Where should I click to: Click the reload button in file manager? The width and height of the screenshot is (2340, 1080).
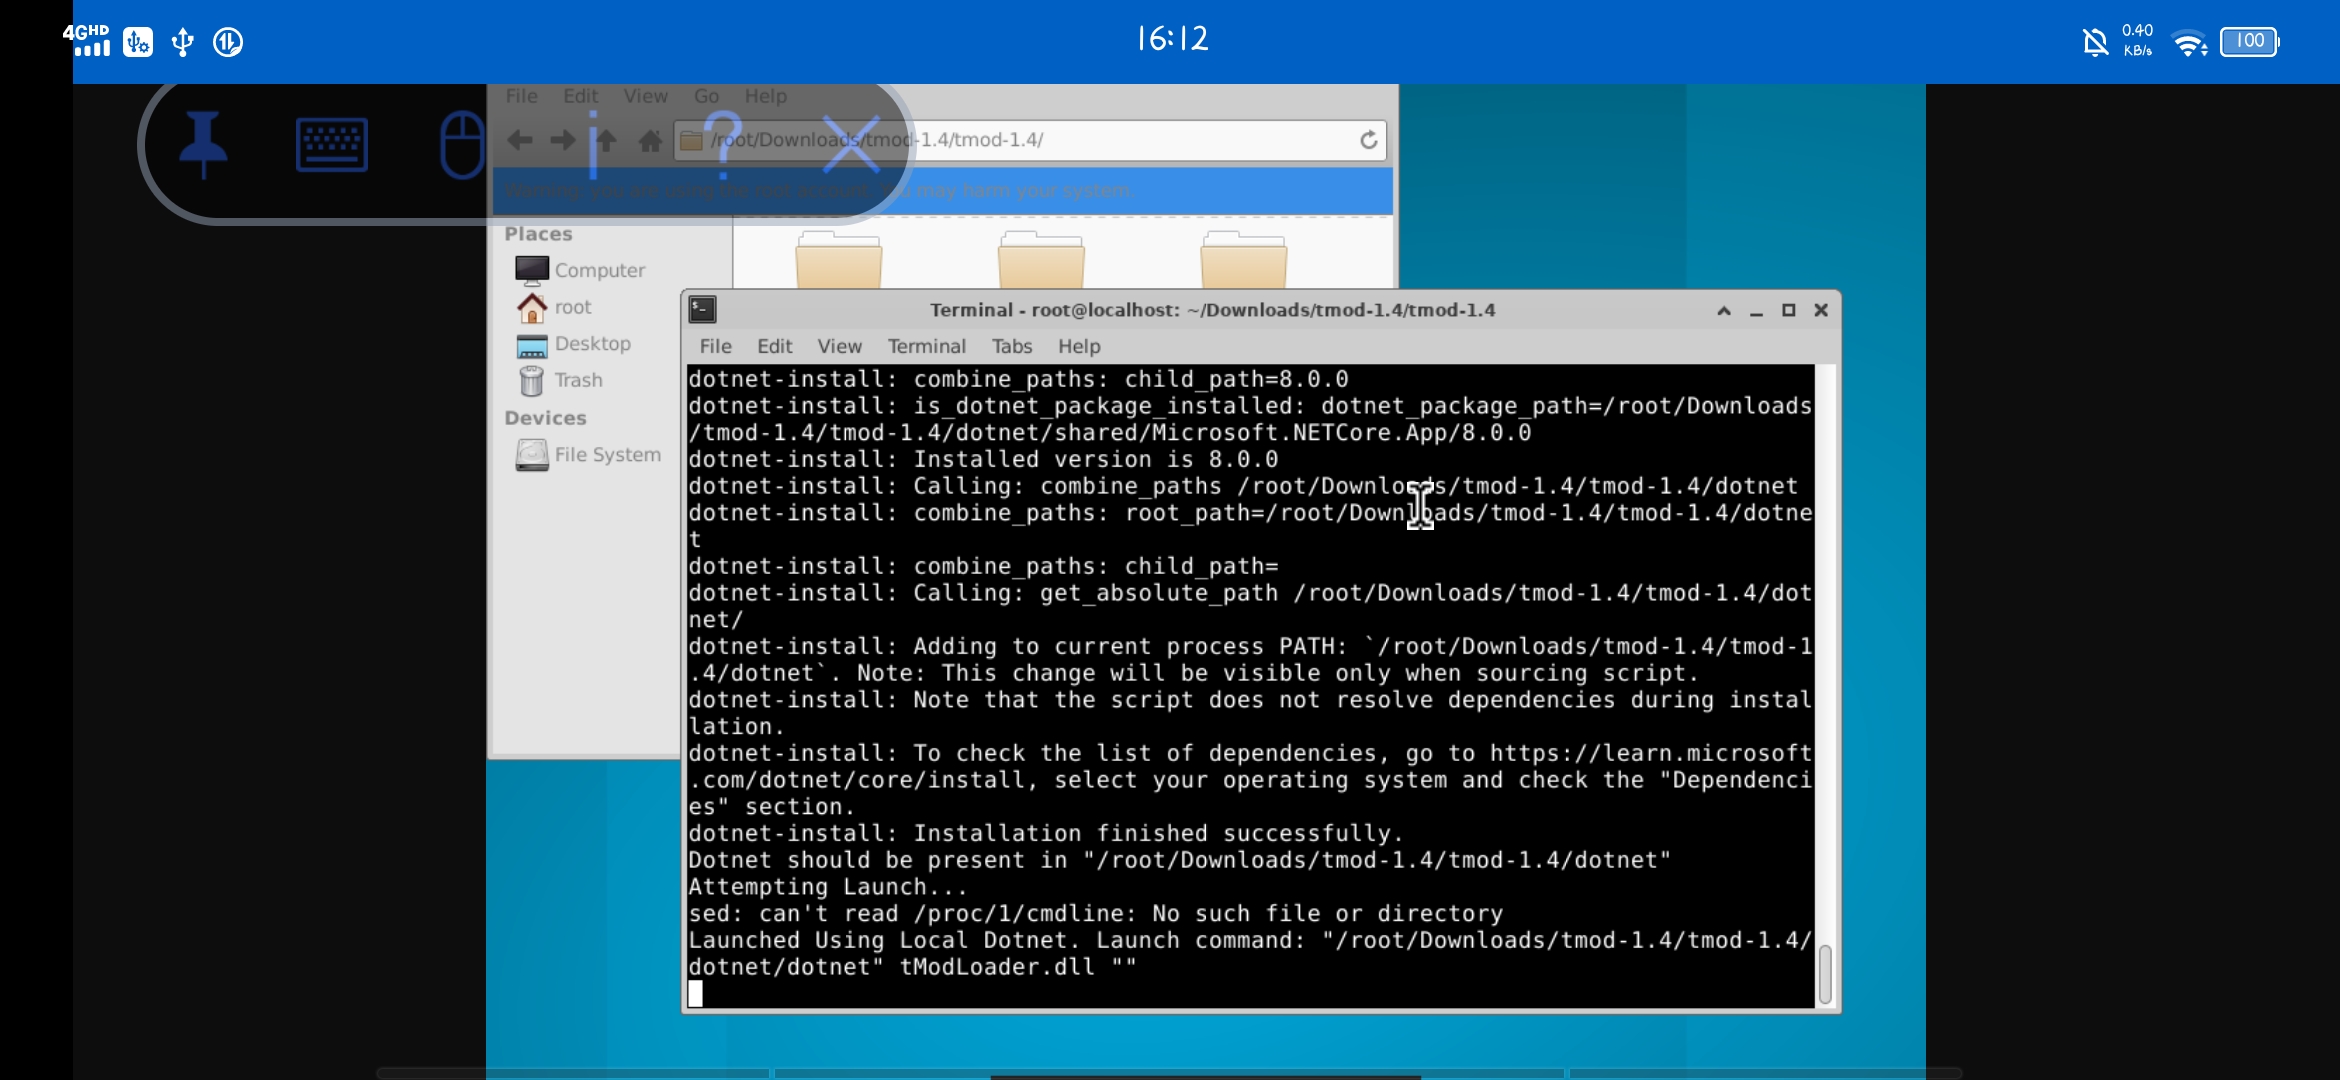pos(1368,139)
